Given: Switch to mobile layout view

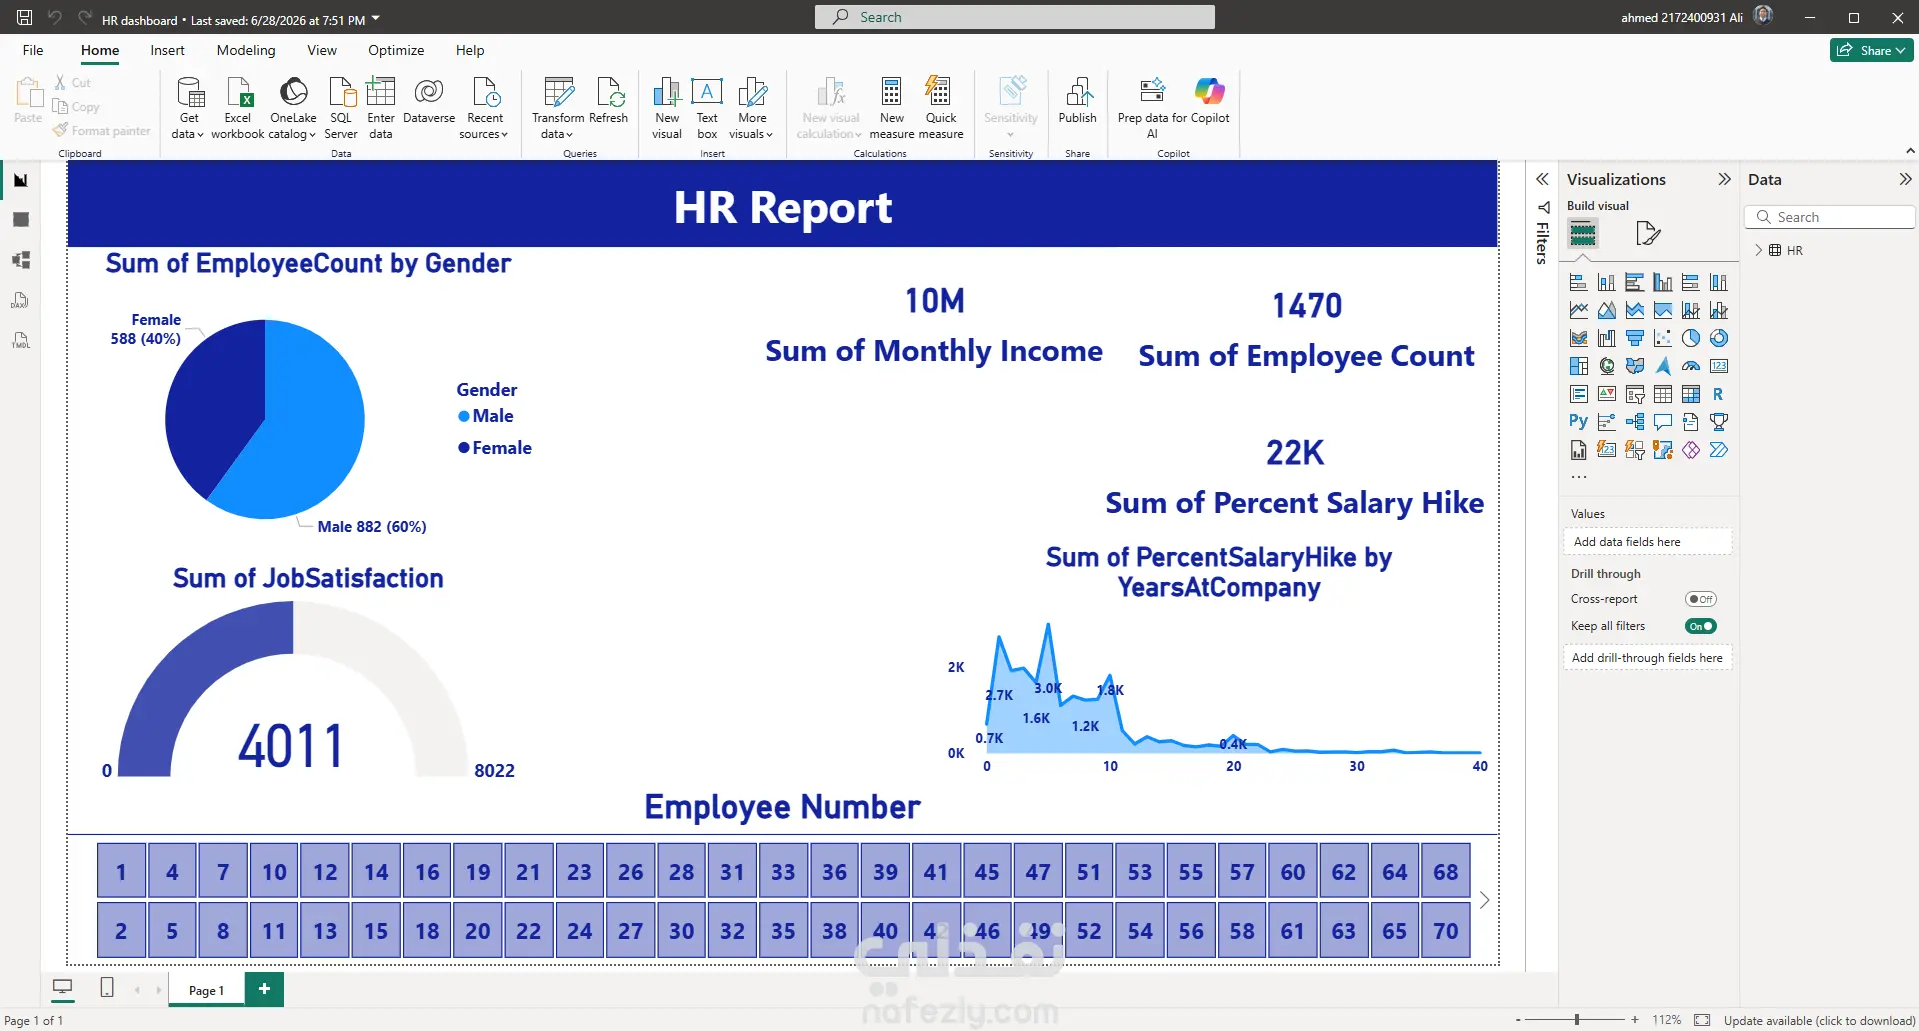Looking at the screenshot, I should tap(107, 988).
